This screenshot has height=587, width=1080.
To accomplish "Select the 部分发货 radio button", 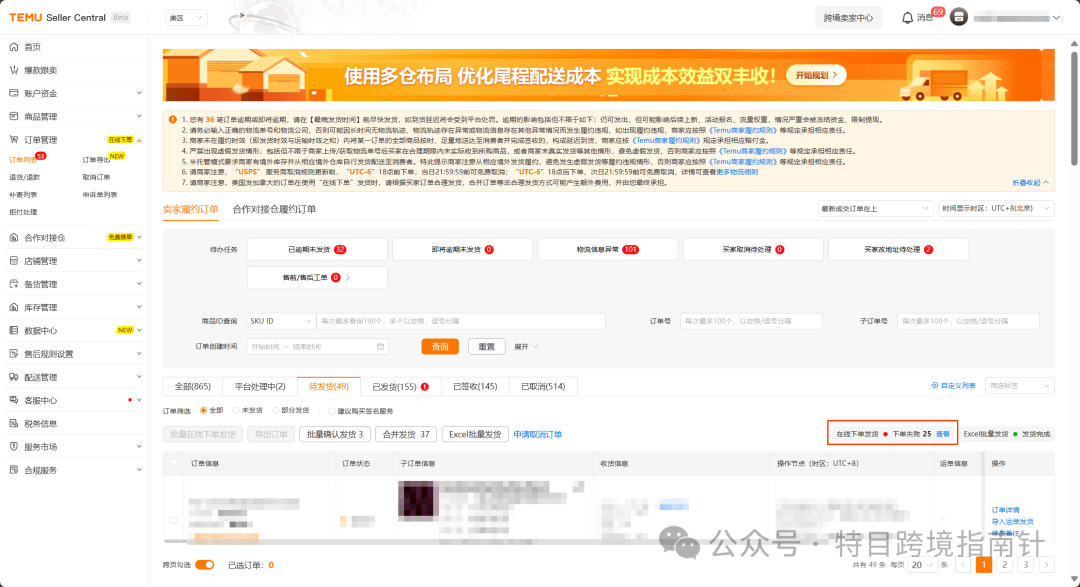I will [276, 411].
